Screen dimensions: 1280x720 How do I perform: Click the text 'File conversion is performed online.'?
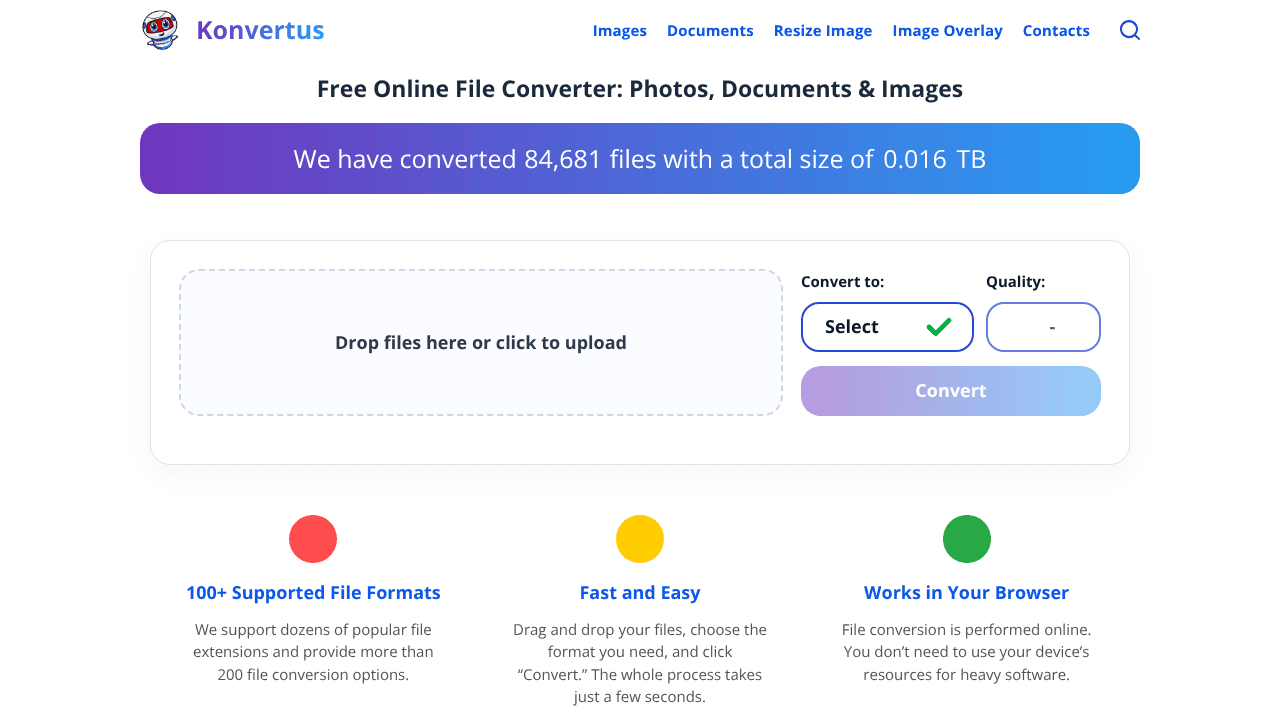click(x=967, y=630)
